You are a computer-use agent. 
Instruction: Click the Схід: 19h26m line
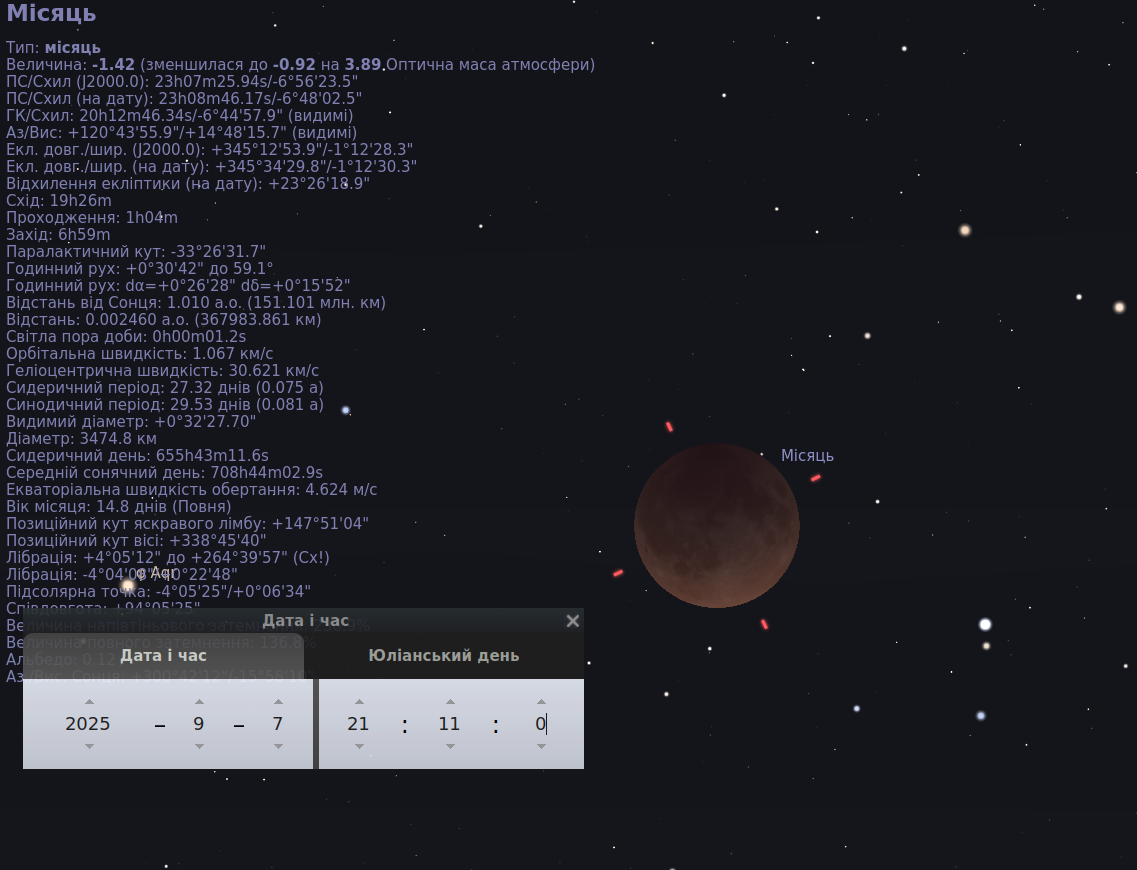click(59, 200)
